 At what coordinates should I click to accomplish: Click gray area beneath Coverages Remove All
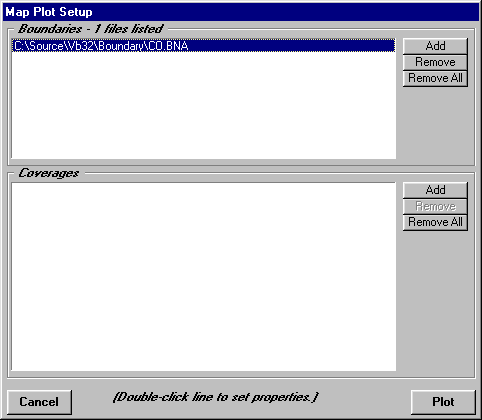point(435,300)
